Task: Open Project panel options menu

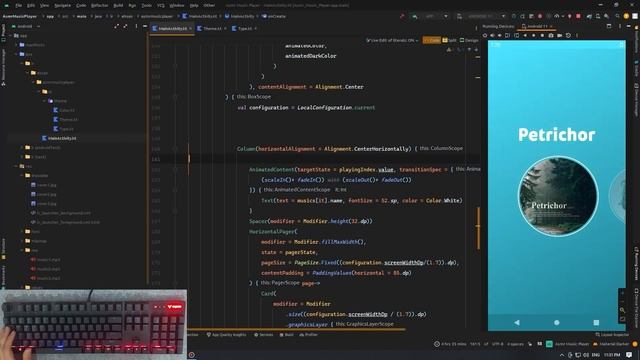Action: click(136, 26)
